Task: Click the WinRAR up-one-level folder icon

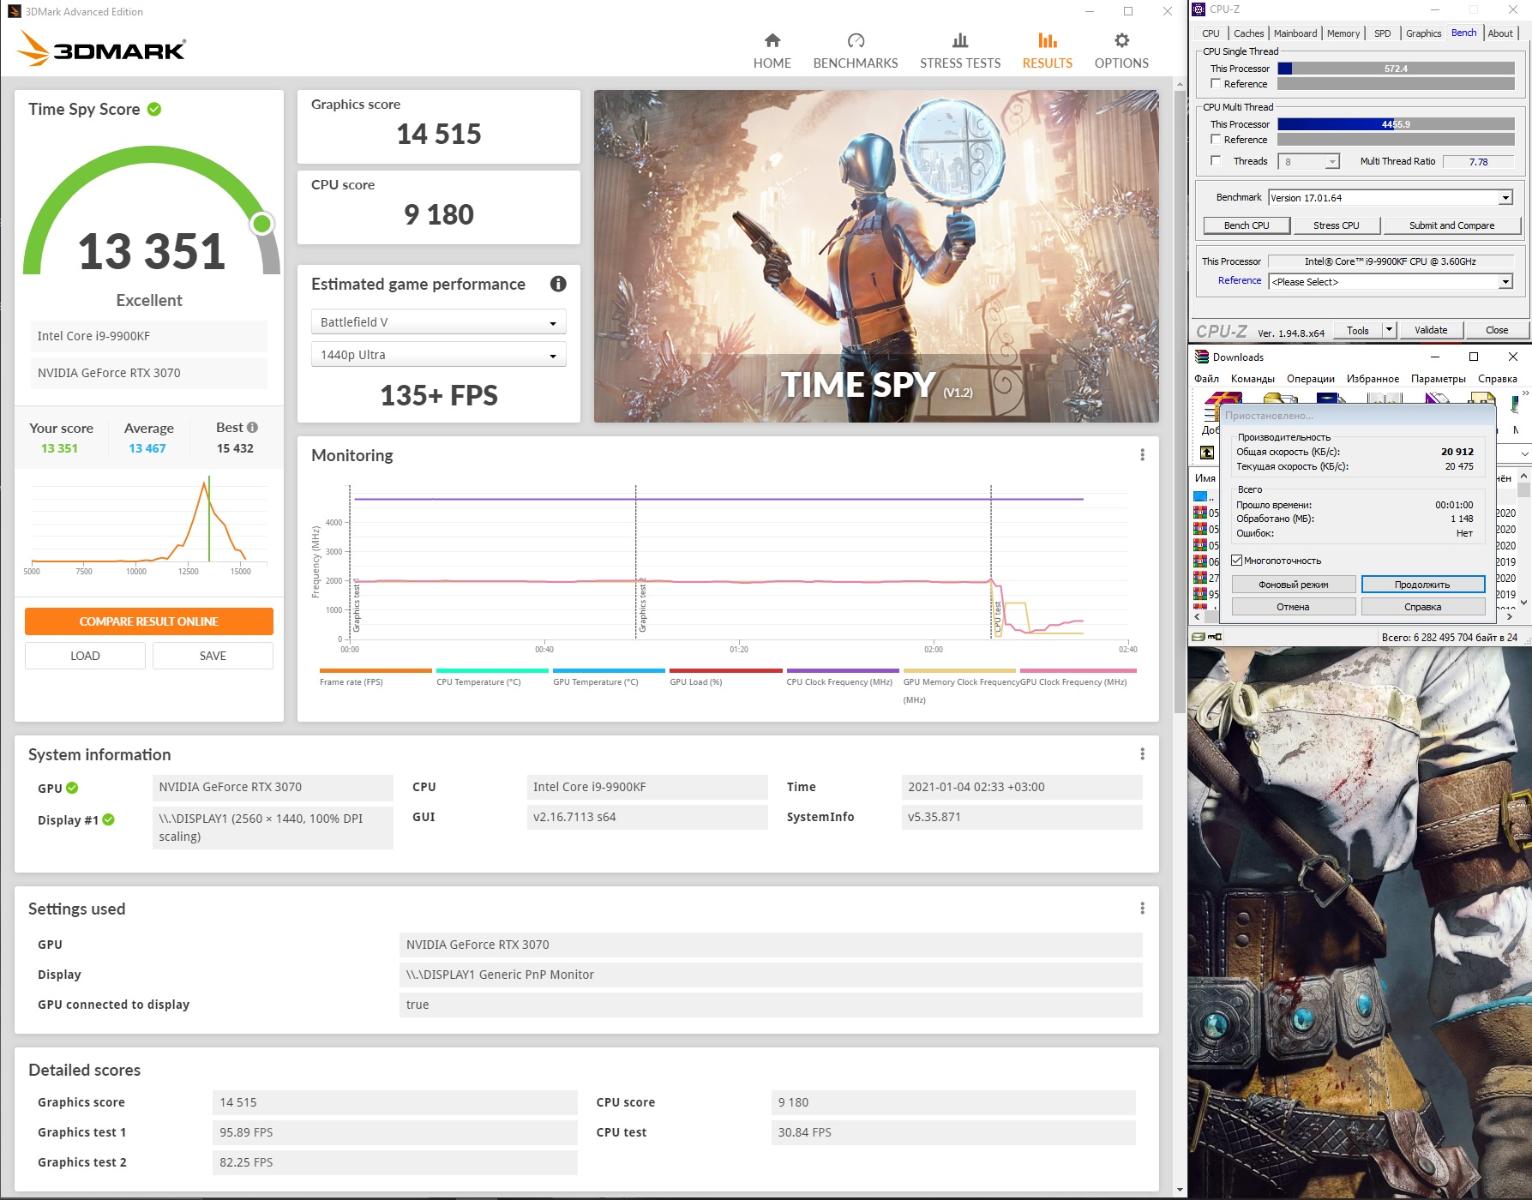Action: 1207,453
